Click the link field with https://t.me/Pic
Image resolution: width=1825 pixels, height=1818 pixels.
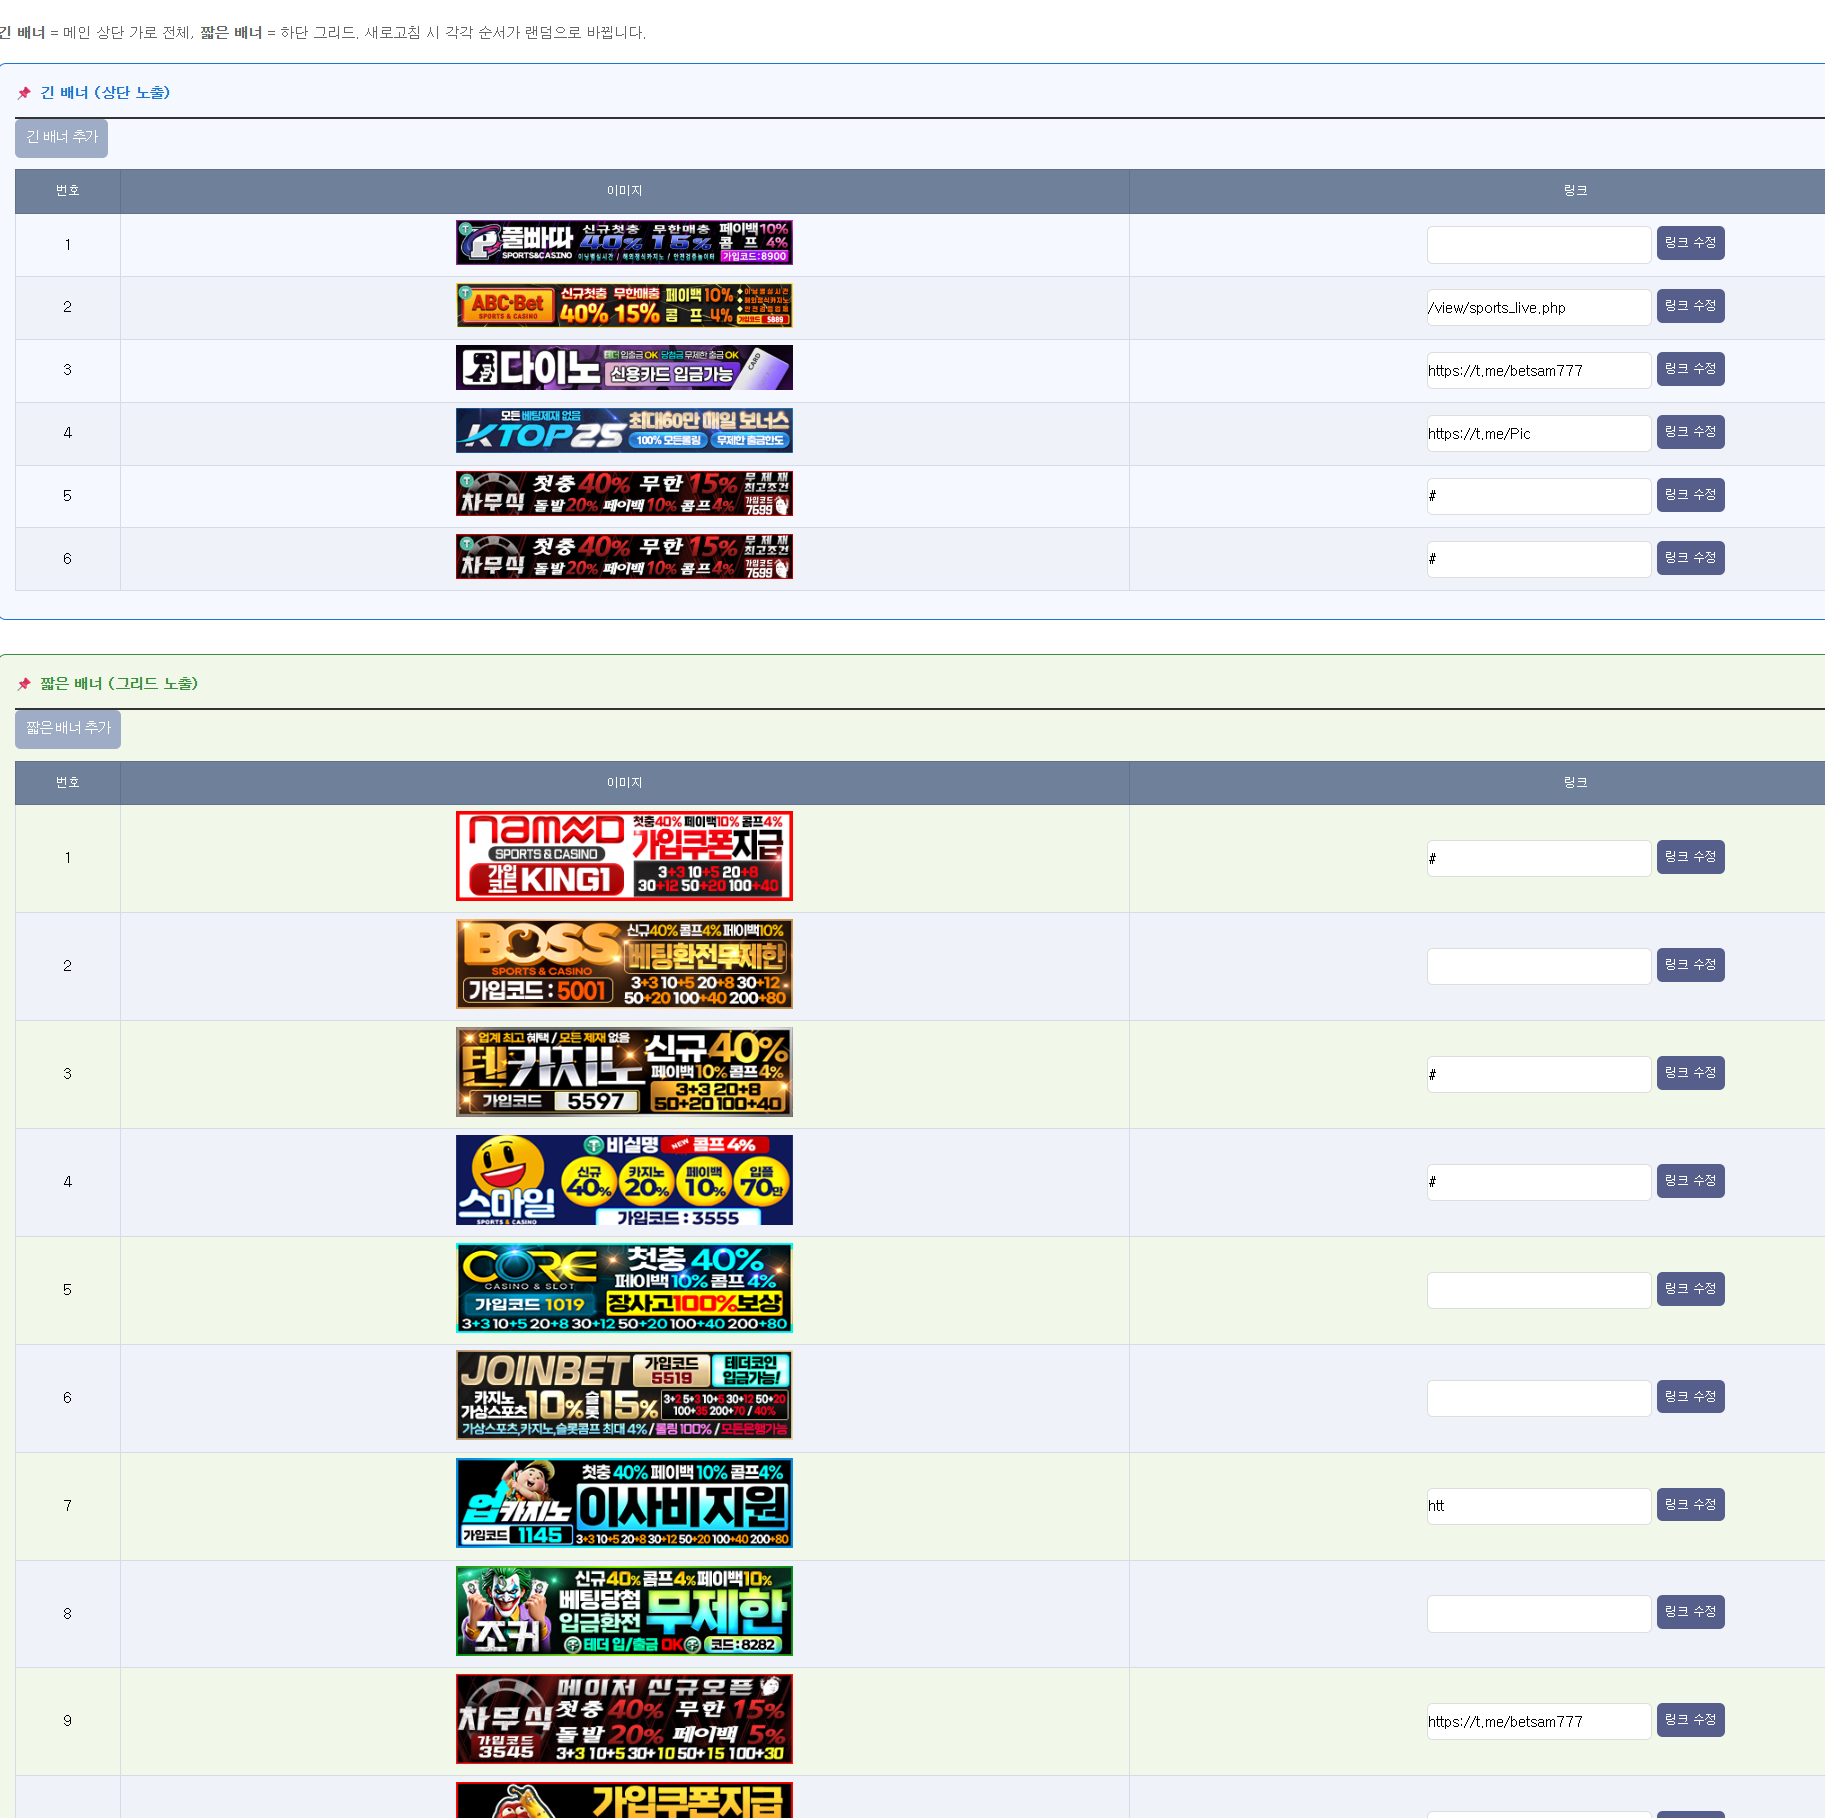(1538, 434)
